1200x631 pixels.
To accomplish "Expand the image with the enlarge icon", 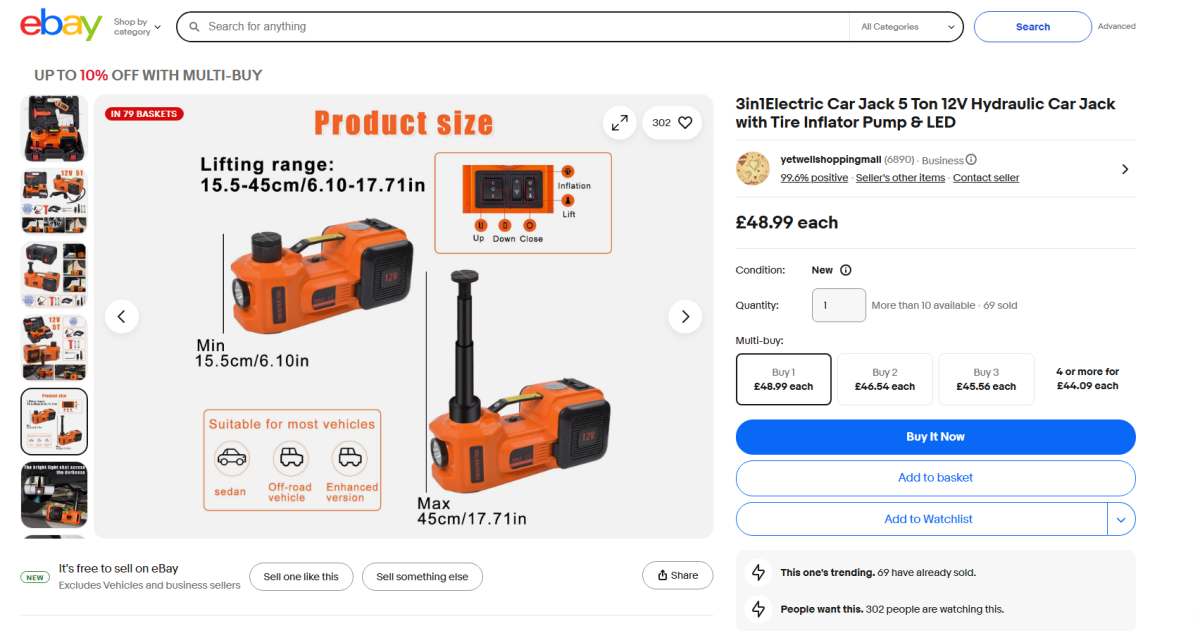I will click(620, 122).
